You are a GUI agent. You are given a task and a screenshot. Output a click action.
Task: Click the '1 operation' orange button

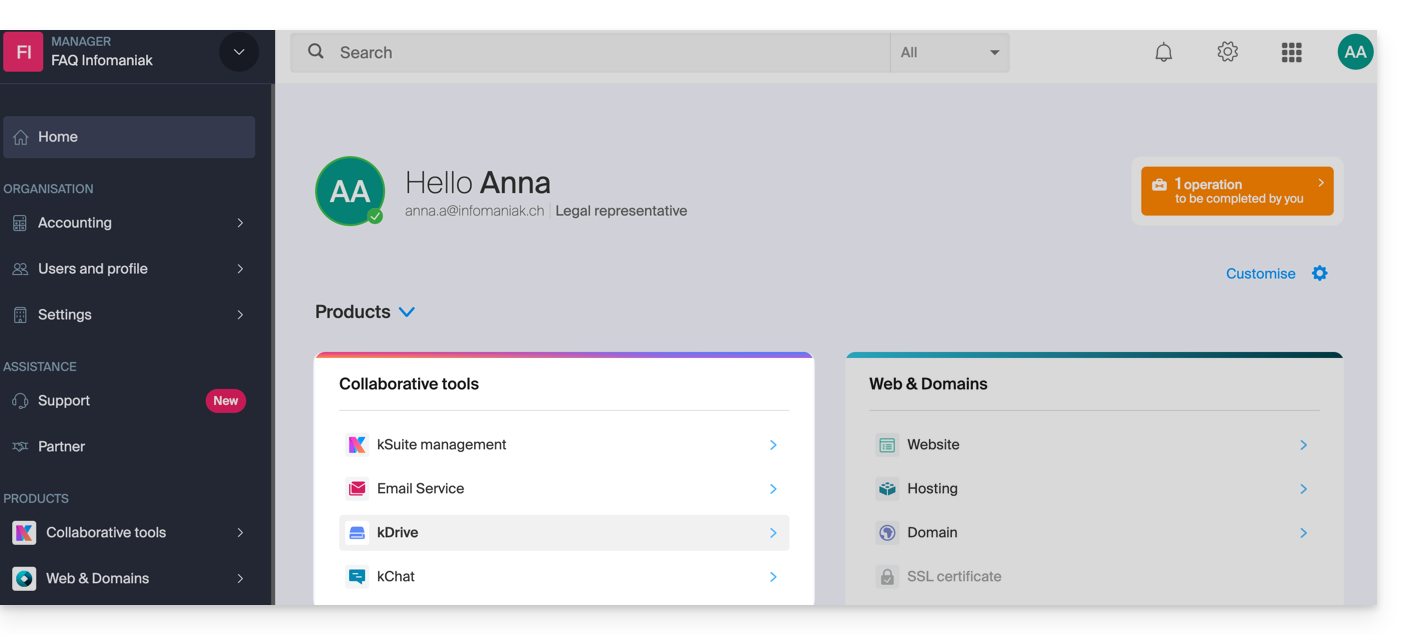tap(1237, 191)
